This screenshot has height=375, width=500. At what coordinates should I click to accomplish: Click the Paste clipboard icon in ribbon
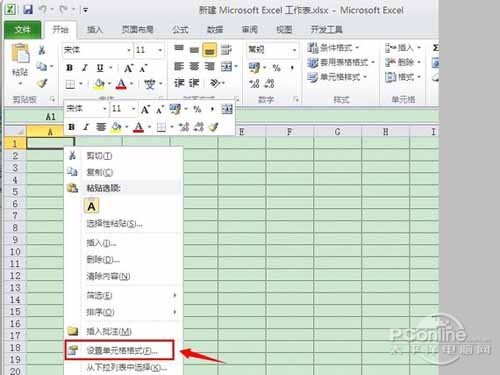click(x=20, y=53)
